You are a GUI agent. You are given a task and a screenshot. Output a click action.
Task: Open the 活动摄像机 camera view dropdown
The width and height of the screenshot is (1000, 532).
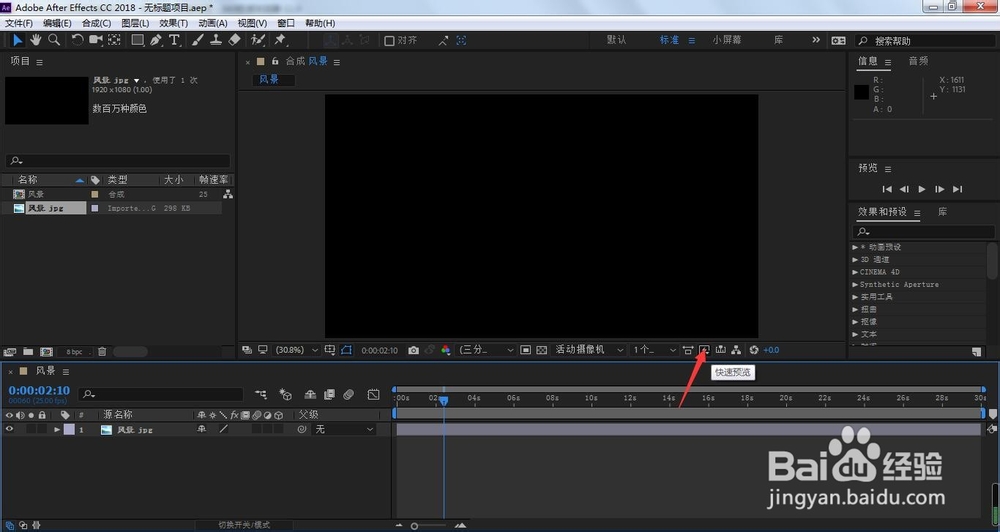(x=588, y=350)
